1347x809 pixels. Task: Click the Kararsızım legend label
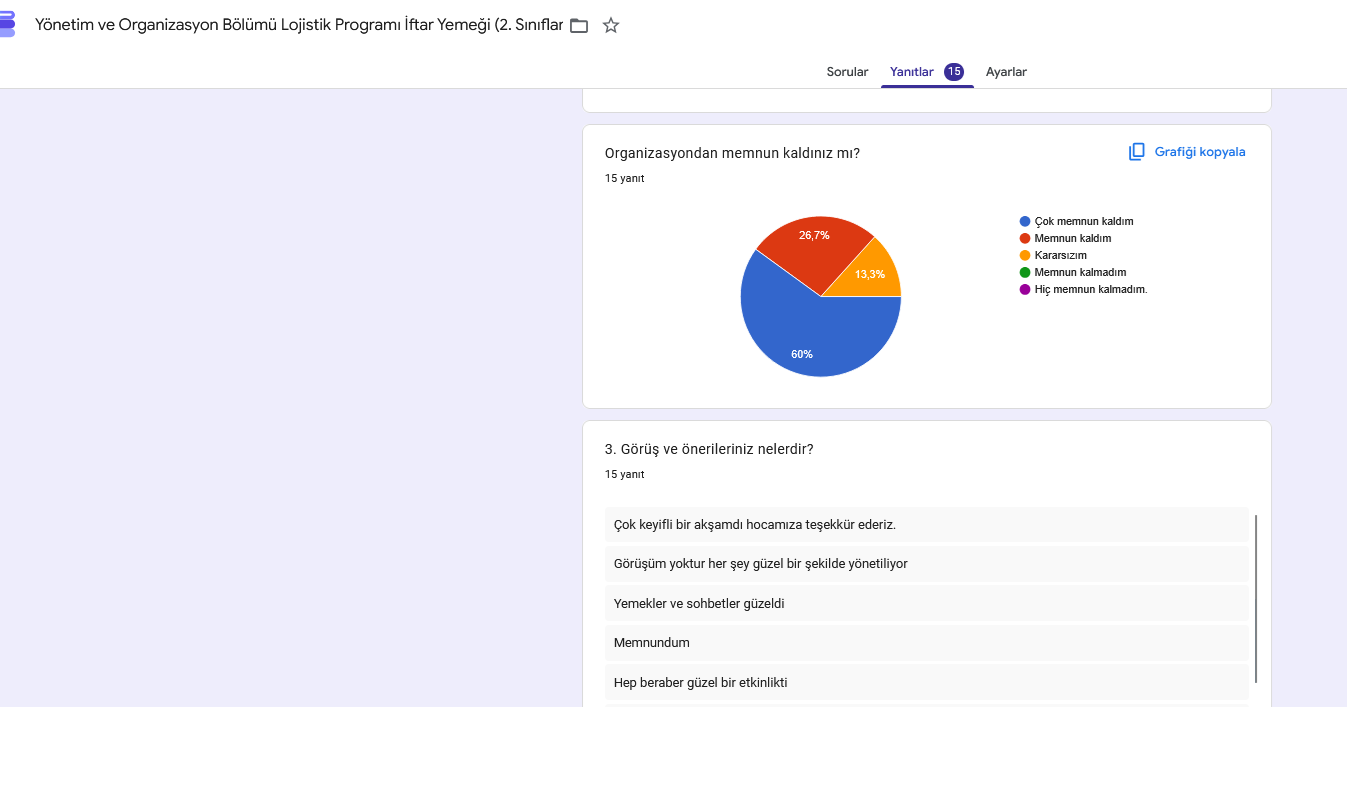click(1061, 255)
